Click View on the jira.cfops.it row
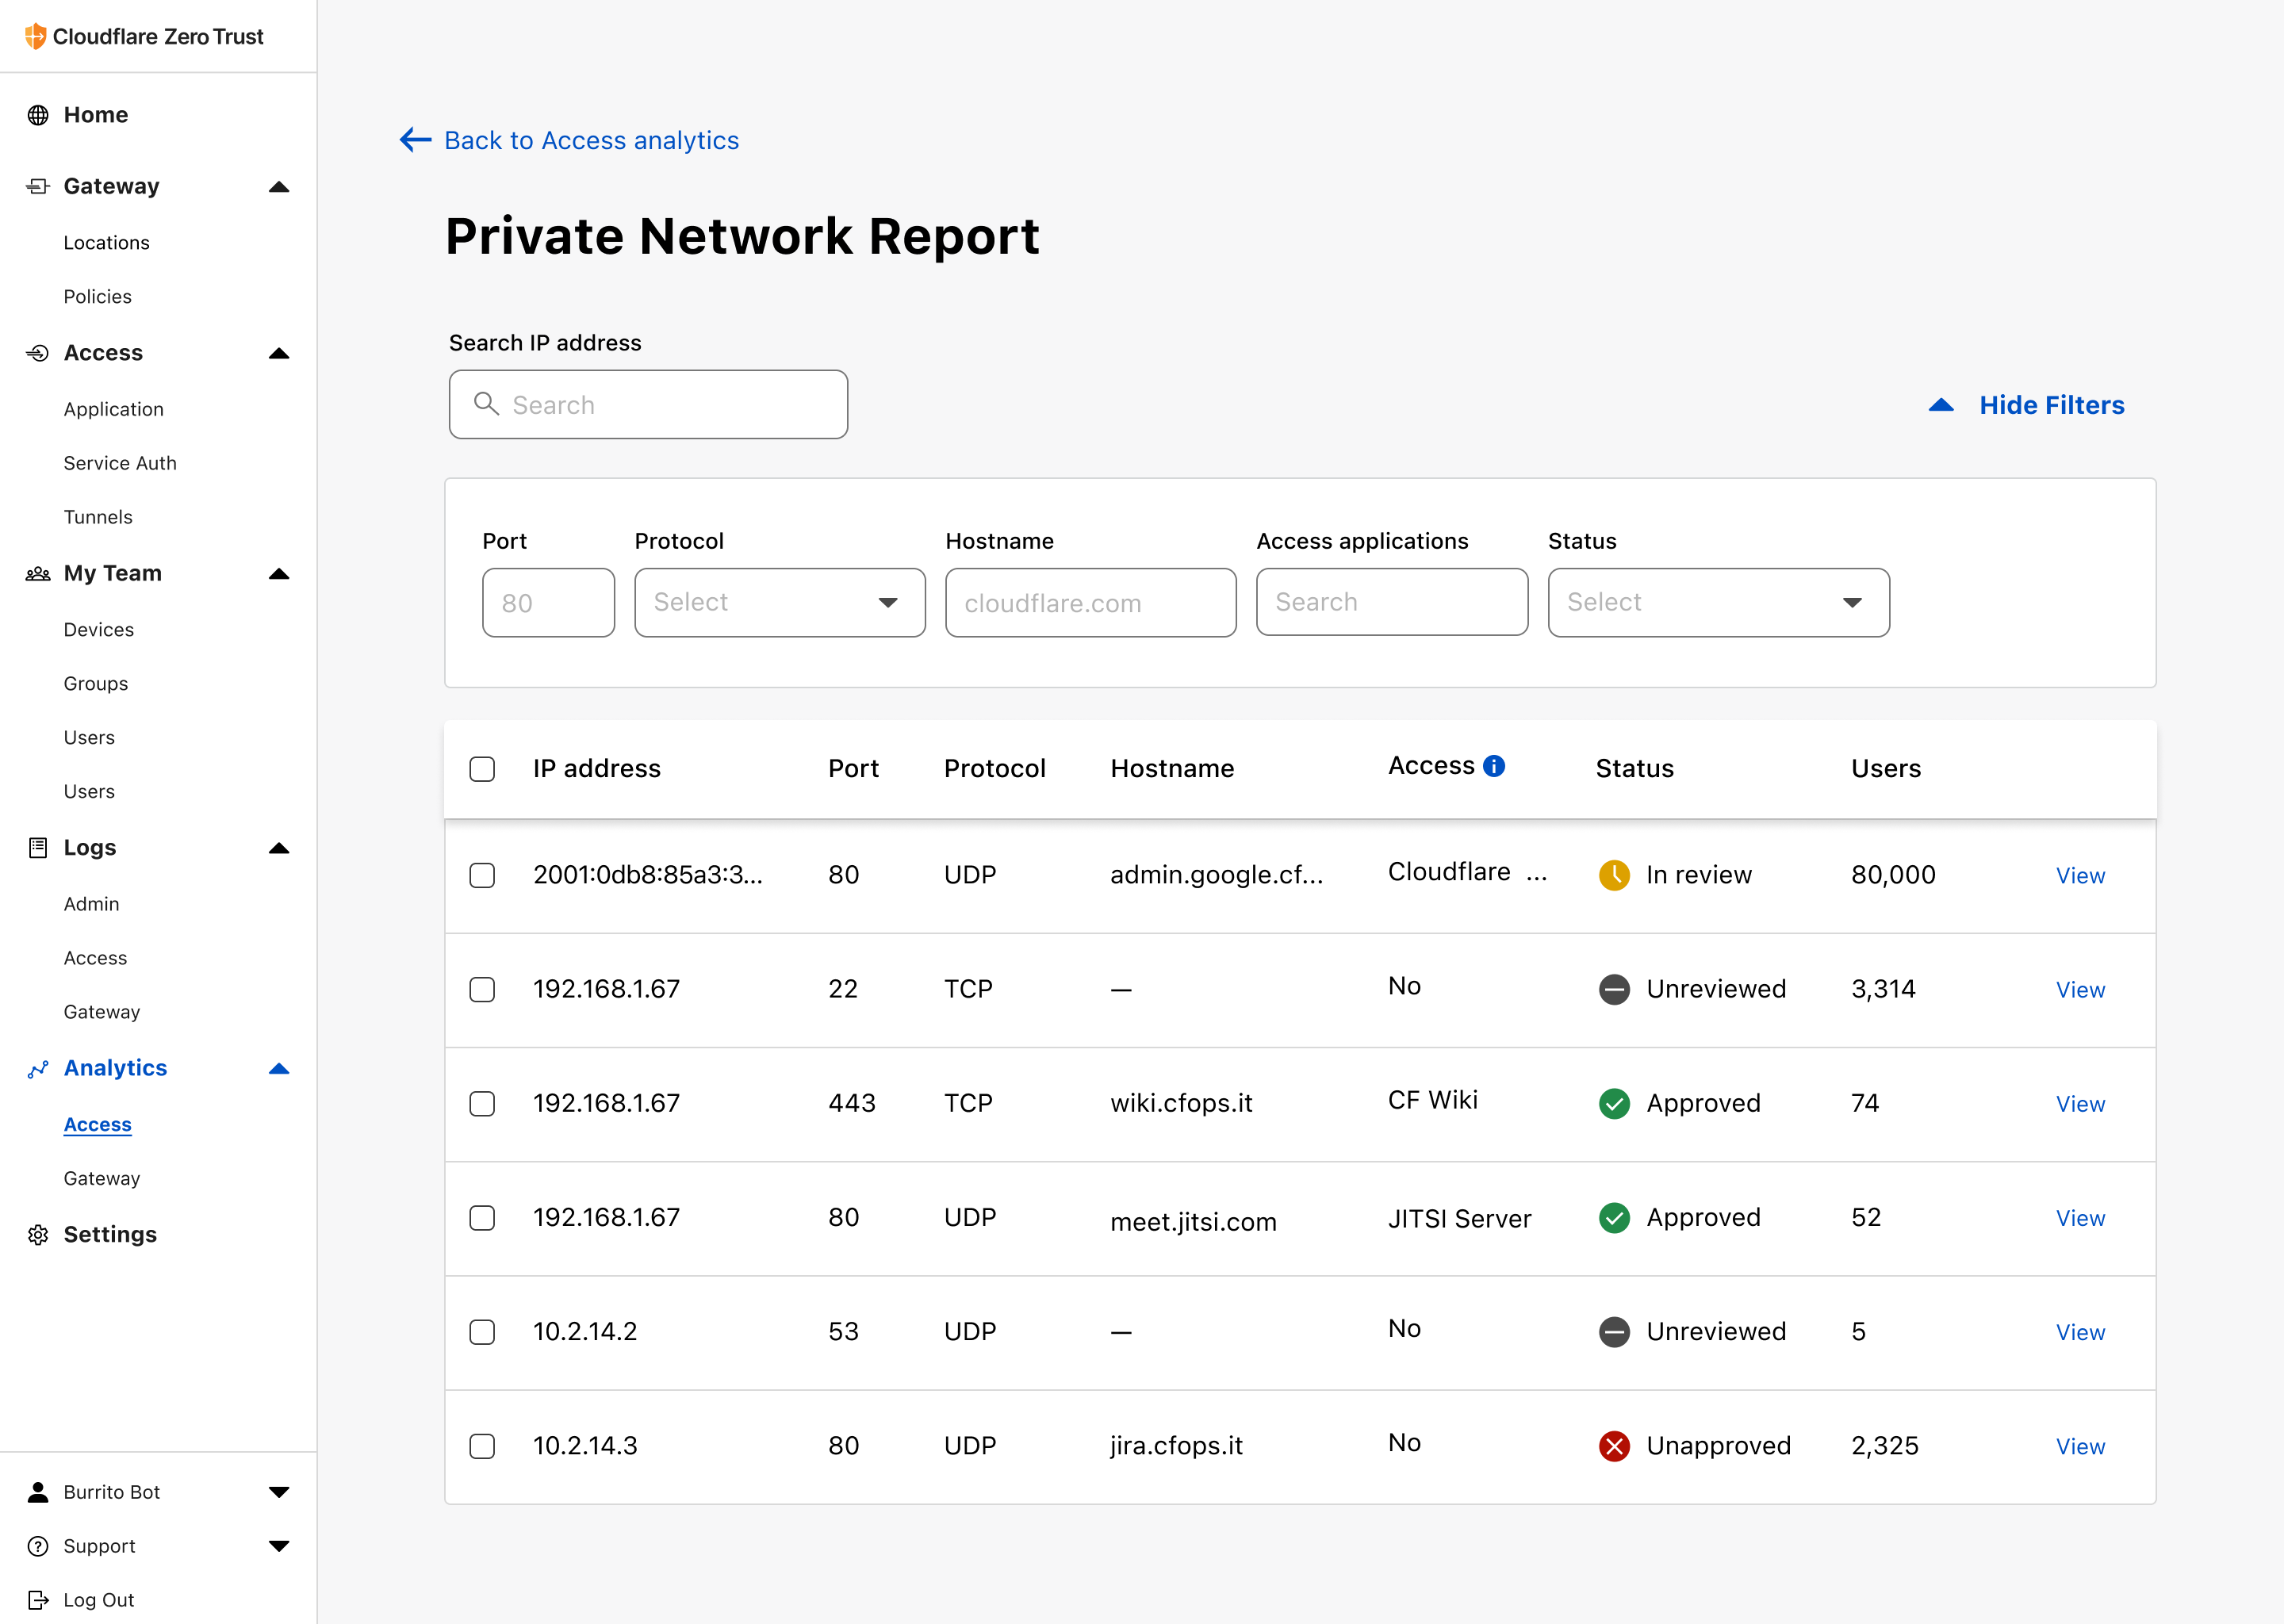This screenshot has width=2284, height=1624. coord(2080,1446)
